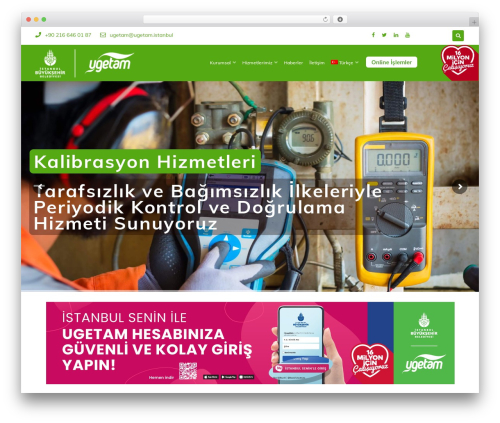Open a new browser tab with plus
This screenshot has width=500, height=423.
pyautogui.click(x=474, y=22)
